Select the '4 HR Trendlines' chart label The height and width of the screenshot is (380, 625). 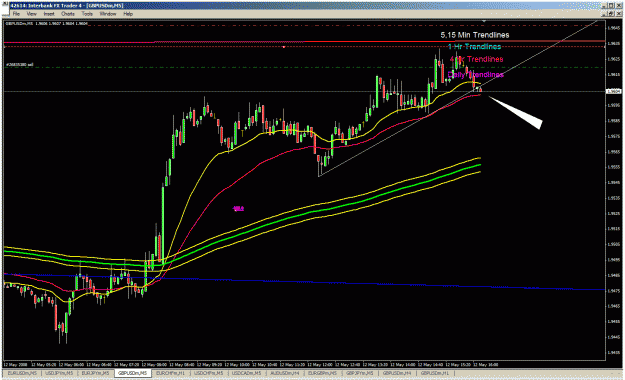pos(477,59)
